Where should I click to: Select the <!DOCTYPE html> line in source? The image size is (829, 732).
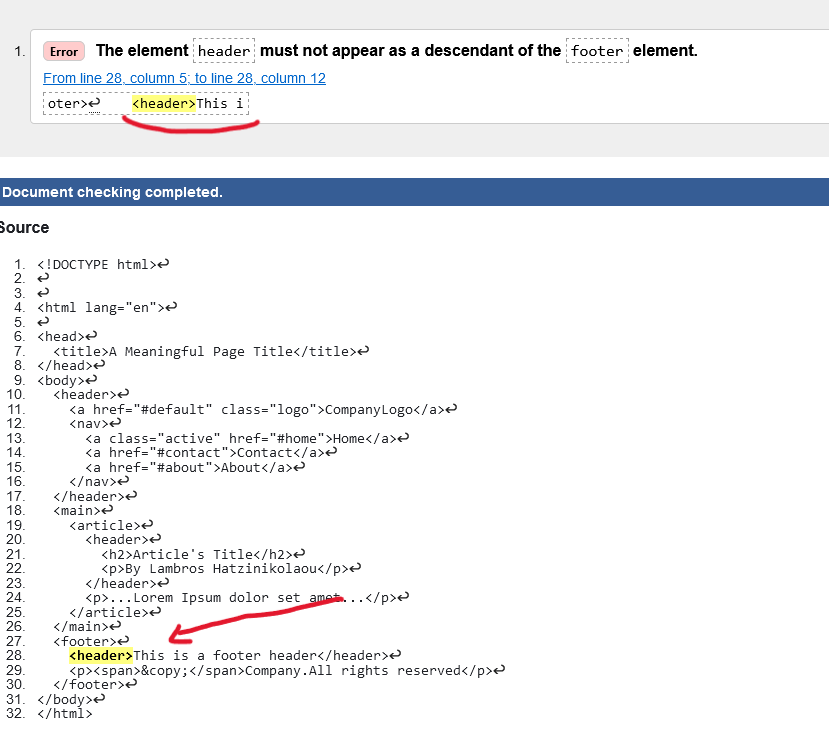(x=98, y=264)
